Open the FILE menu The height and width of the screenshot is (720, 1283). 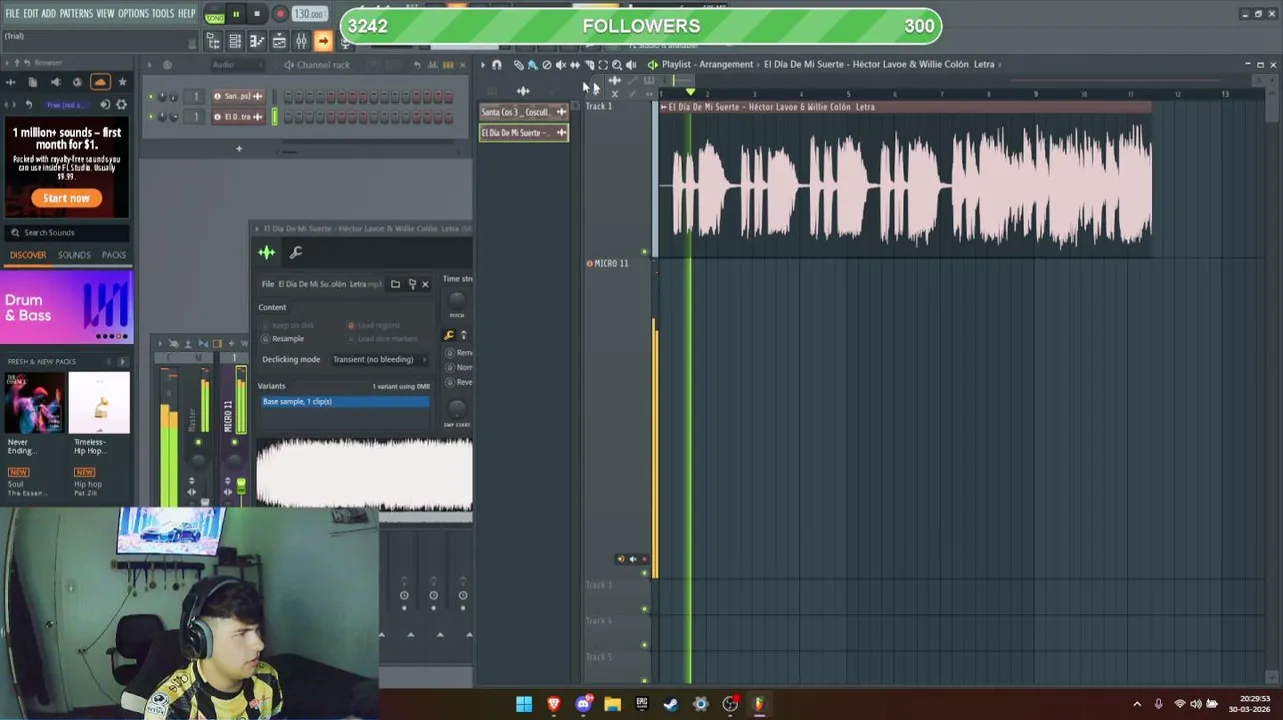click(12, 13)
